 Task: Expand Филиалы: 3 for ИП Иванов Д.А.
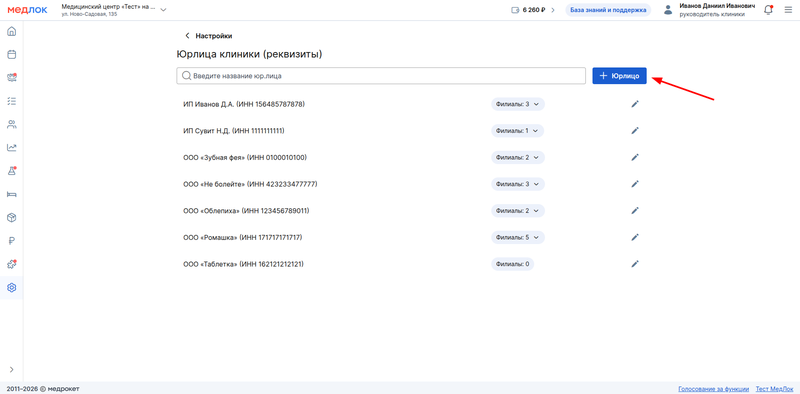[518, 104]
